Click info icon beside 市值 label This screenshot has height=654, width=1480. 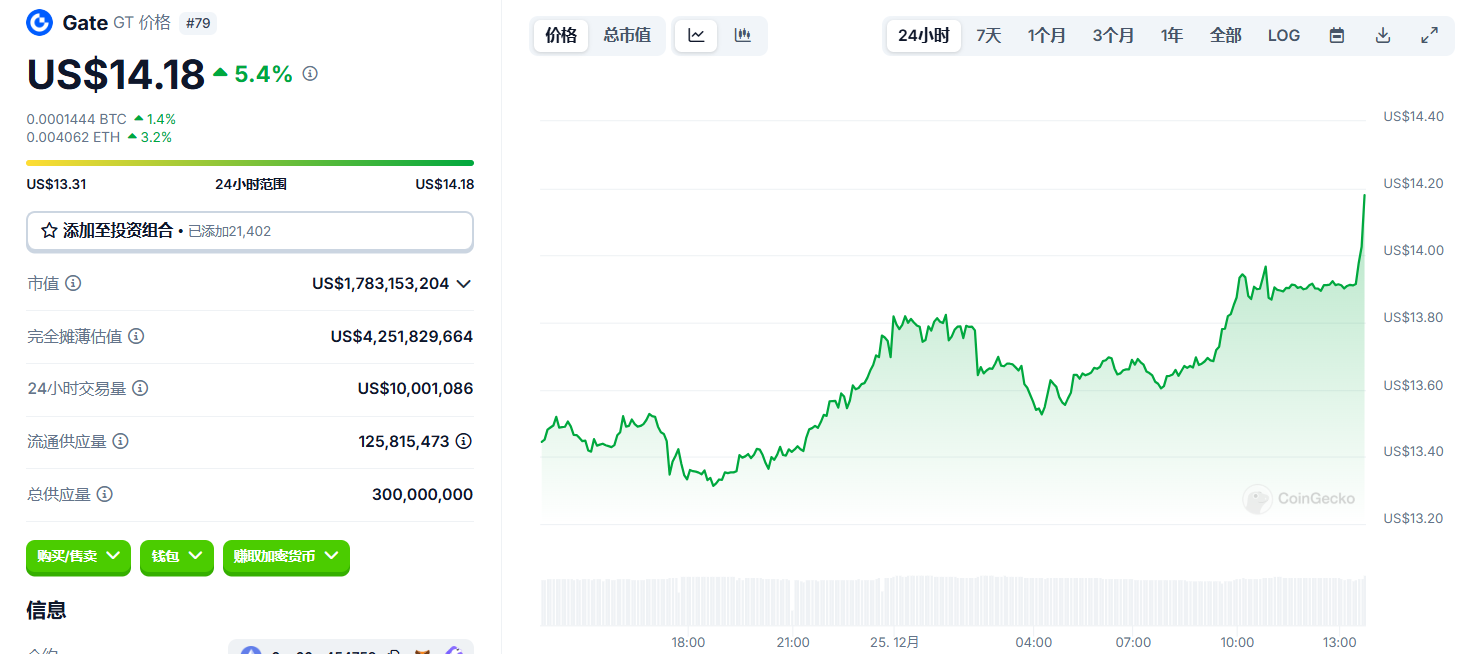pos(73,283)
